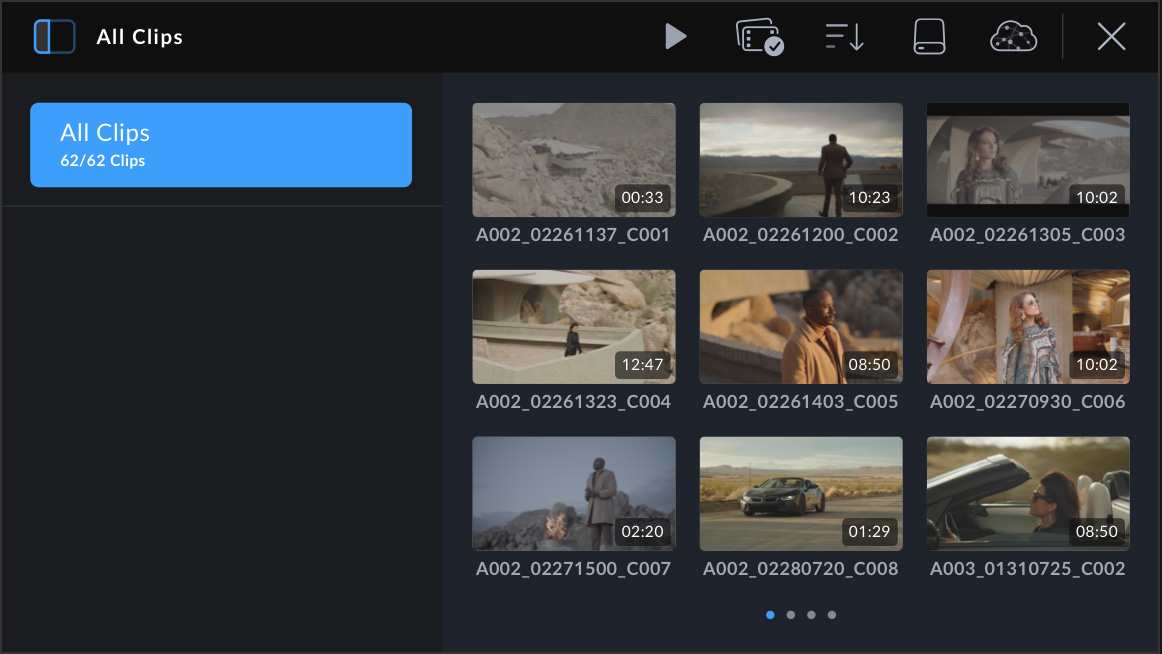Choose clip A002_02261305_C003 thumbnail
Image resolution: width=1162 pixels, height=654 pixels.
1027,160
